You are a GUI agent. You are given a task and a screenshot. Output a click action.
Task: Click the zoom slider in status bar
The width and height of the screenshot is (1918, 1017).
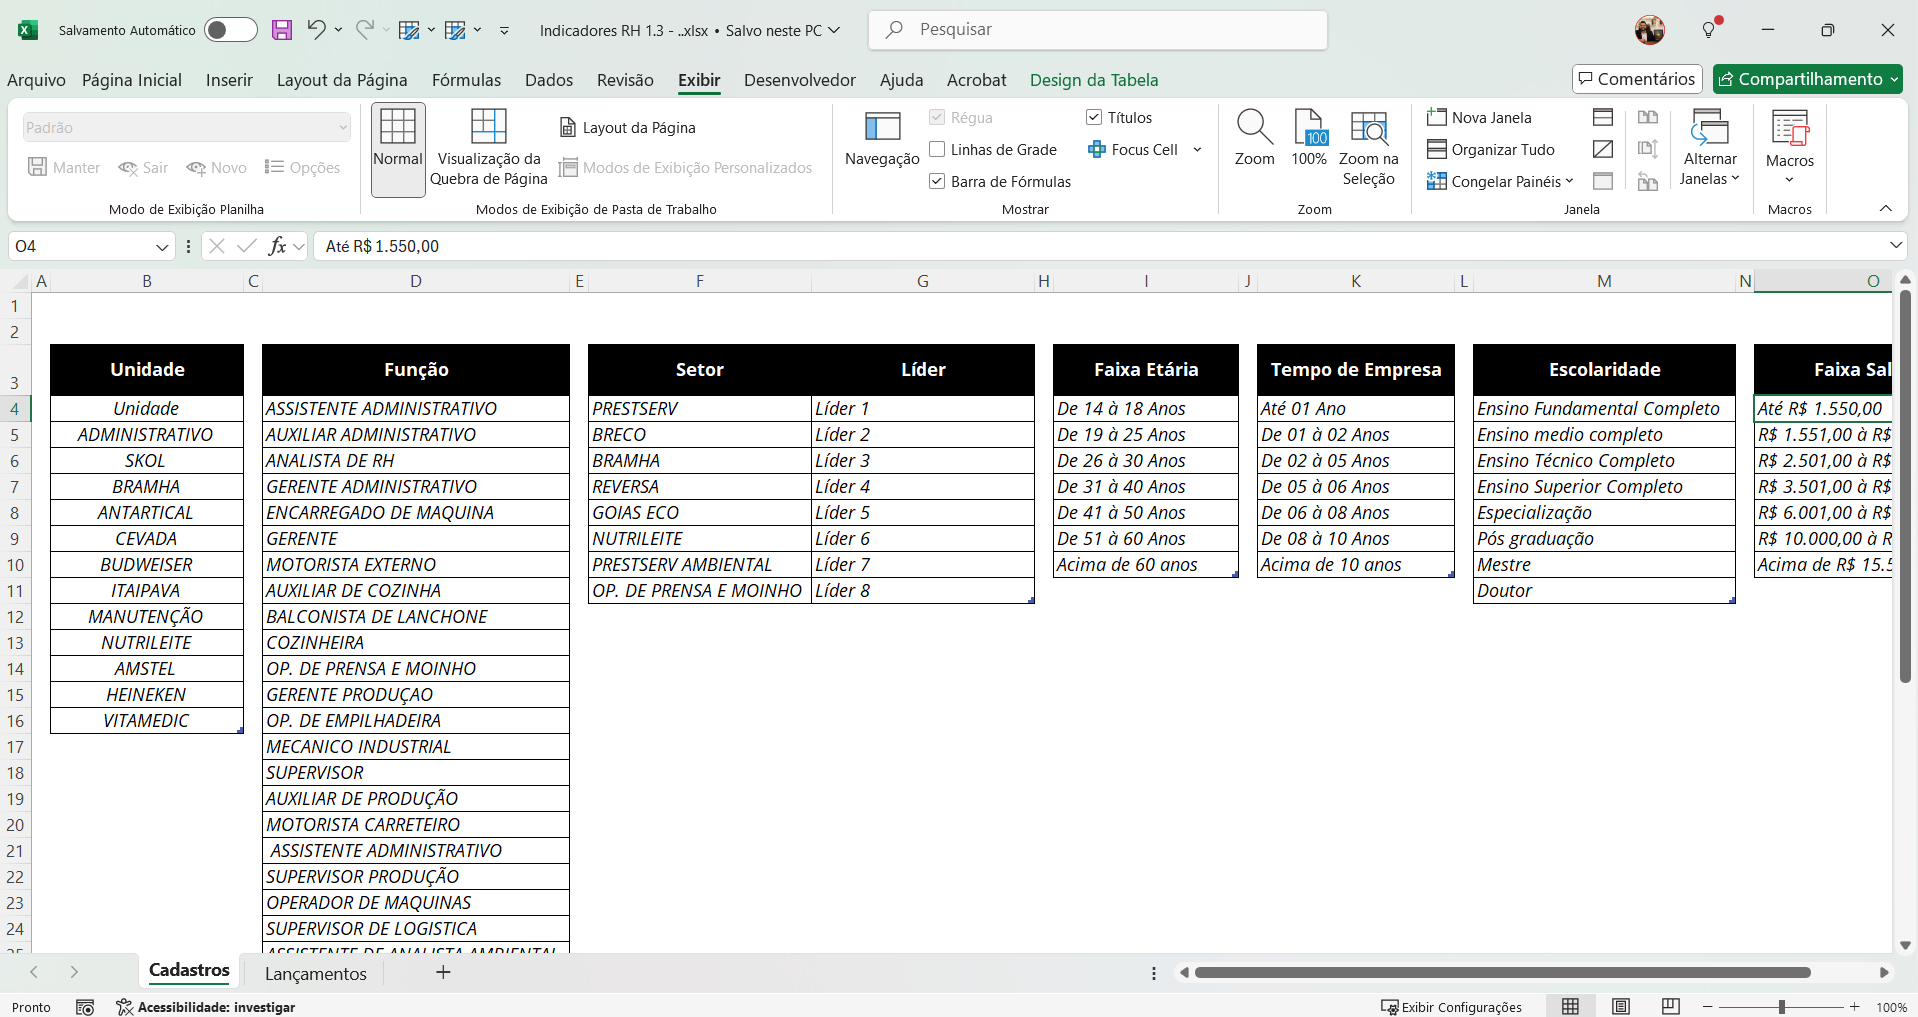[x=1781, y=1007]
